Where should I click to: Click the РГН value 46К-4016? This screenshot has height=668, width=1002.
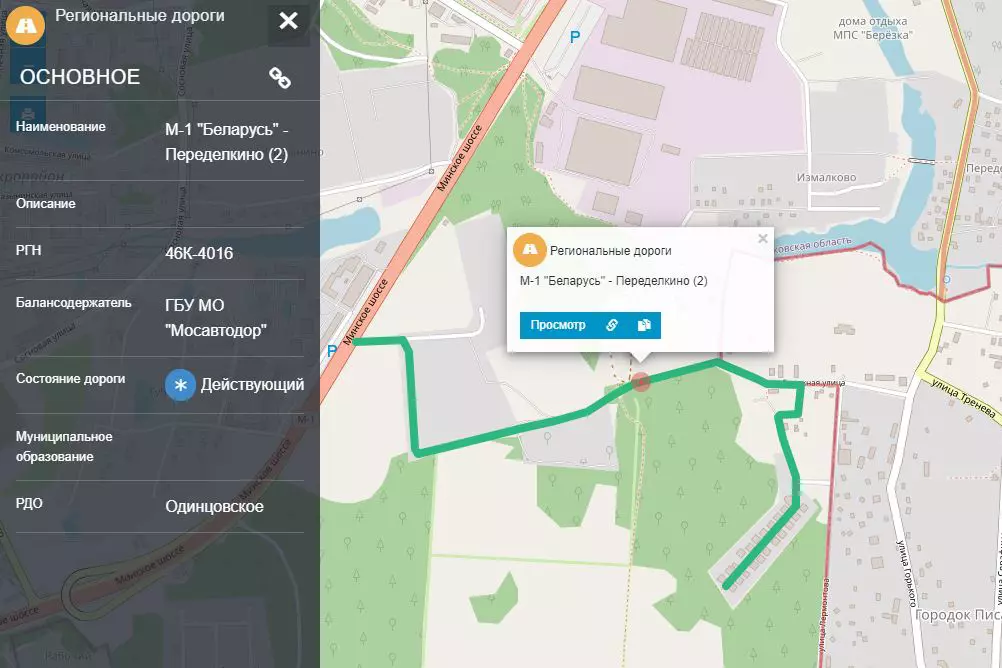pos(199,253)
